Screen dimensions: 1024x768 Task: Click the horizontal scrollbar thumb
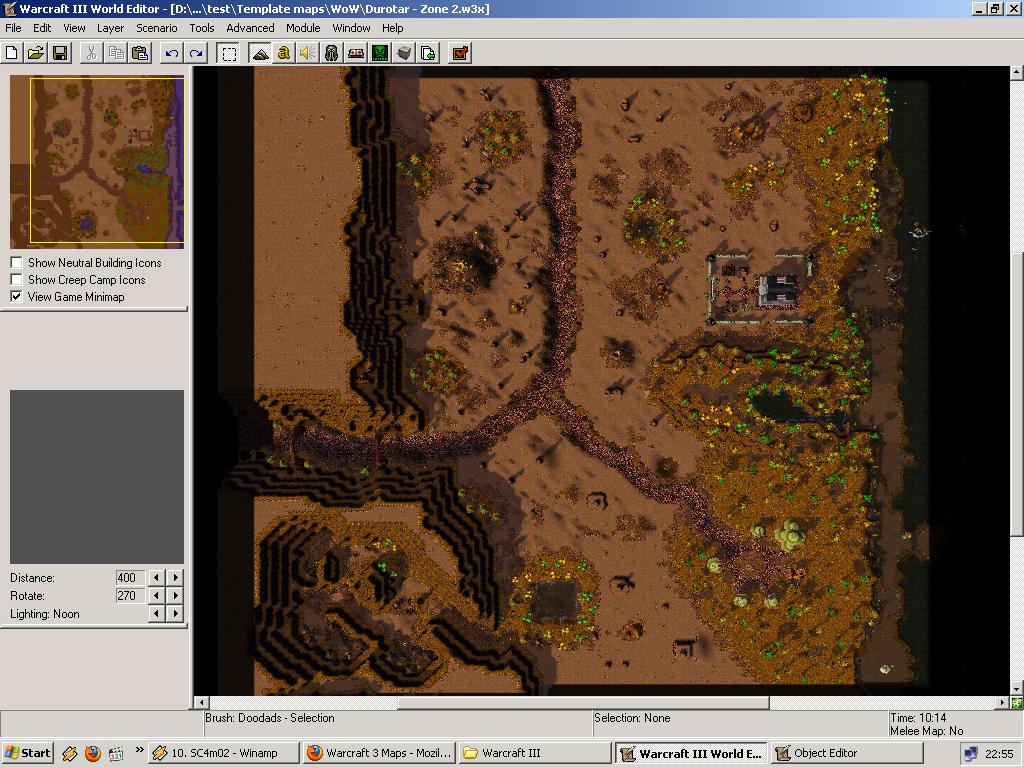tap(583, 703)
